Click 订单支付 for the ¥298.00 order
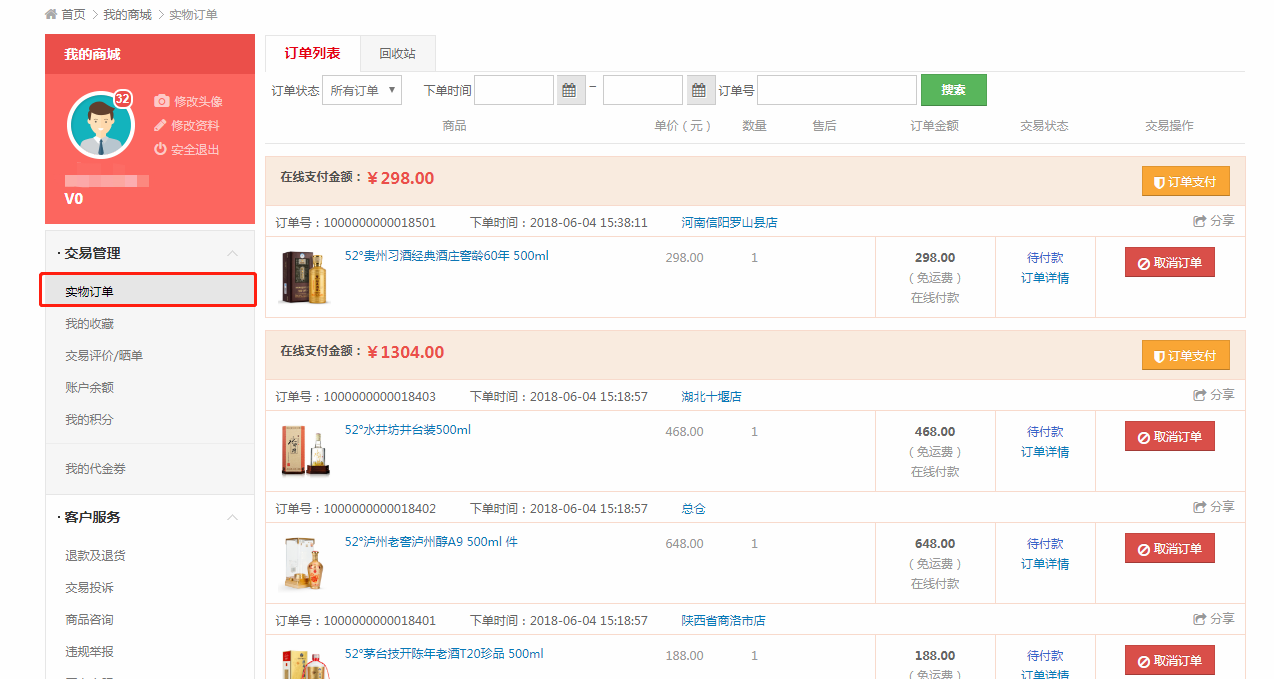 click(1185, 181)
